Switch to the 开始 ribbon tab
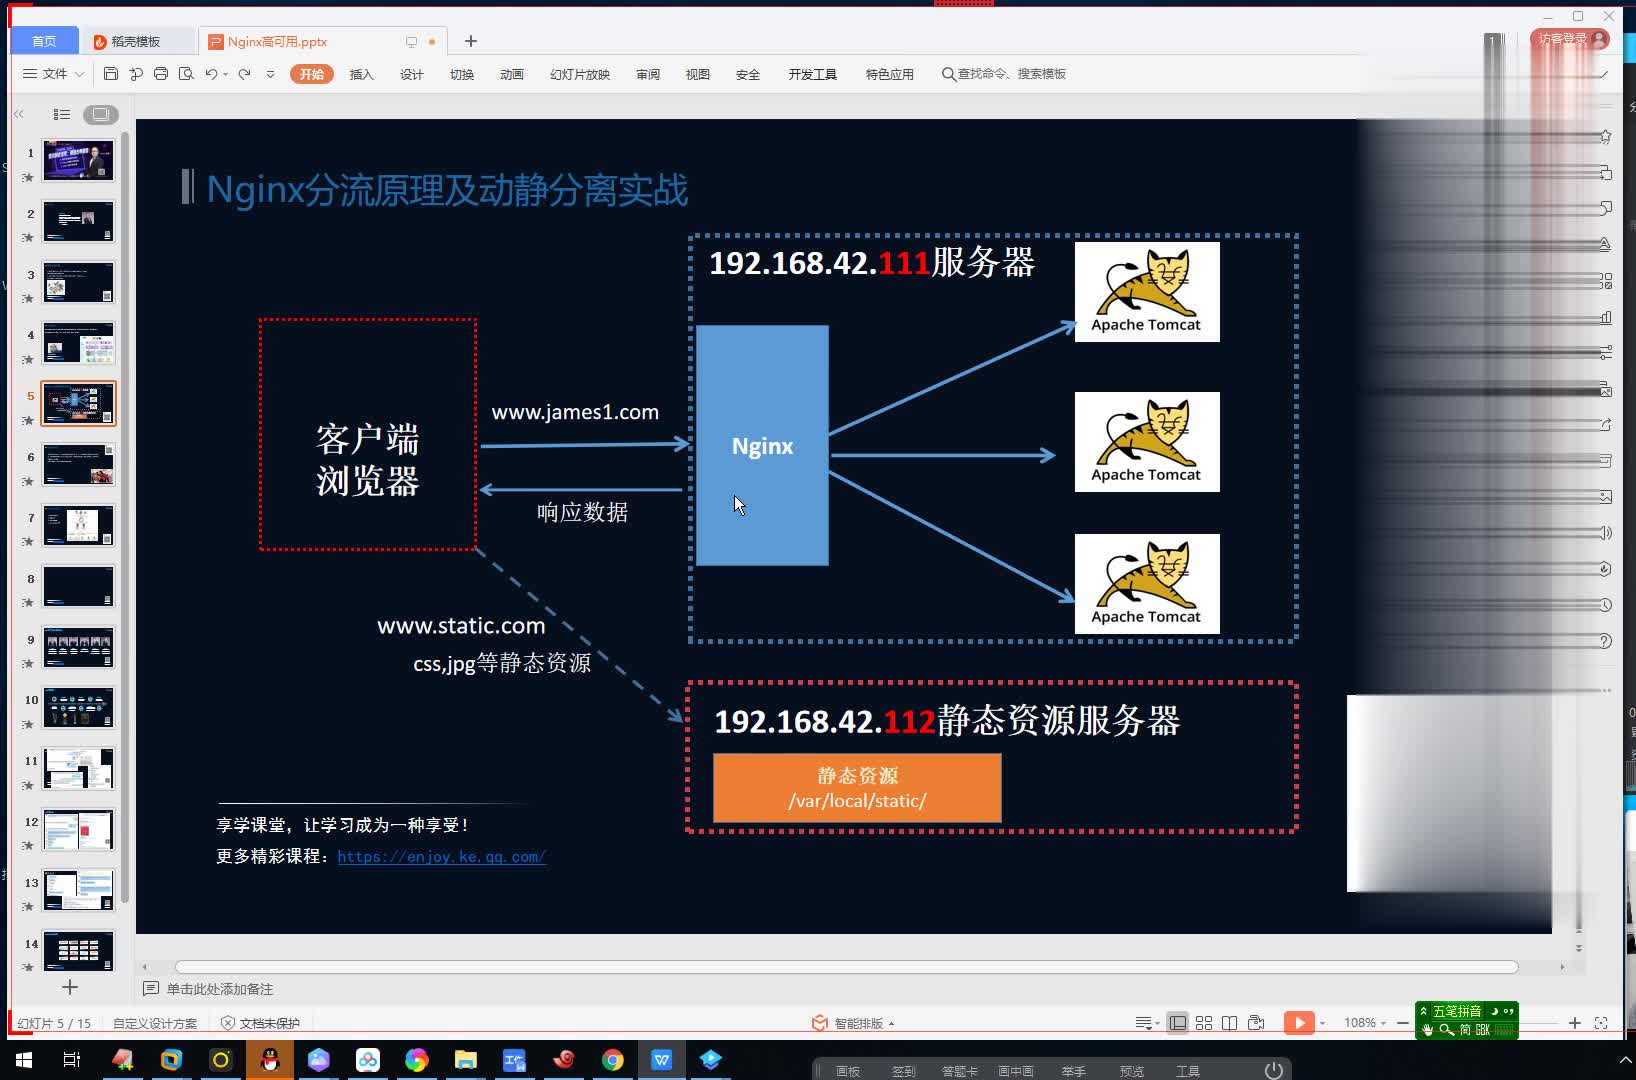This screenshot has height=1080, width=1636. click(x=311, y=74)
